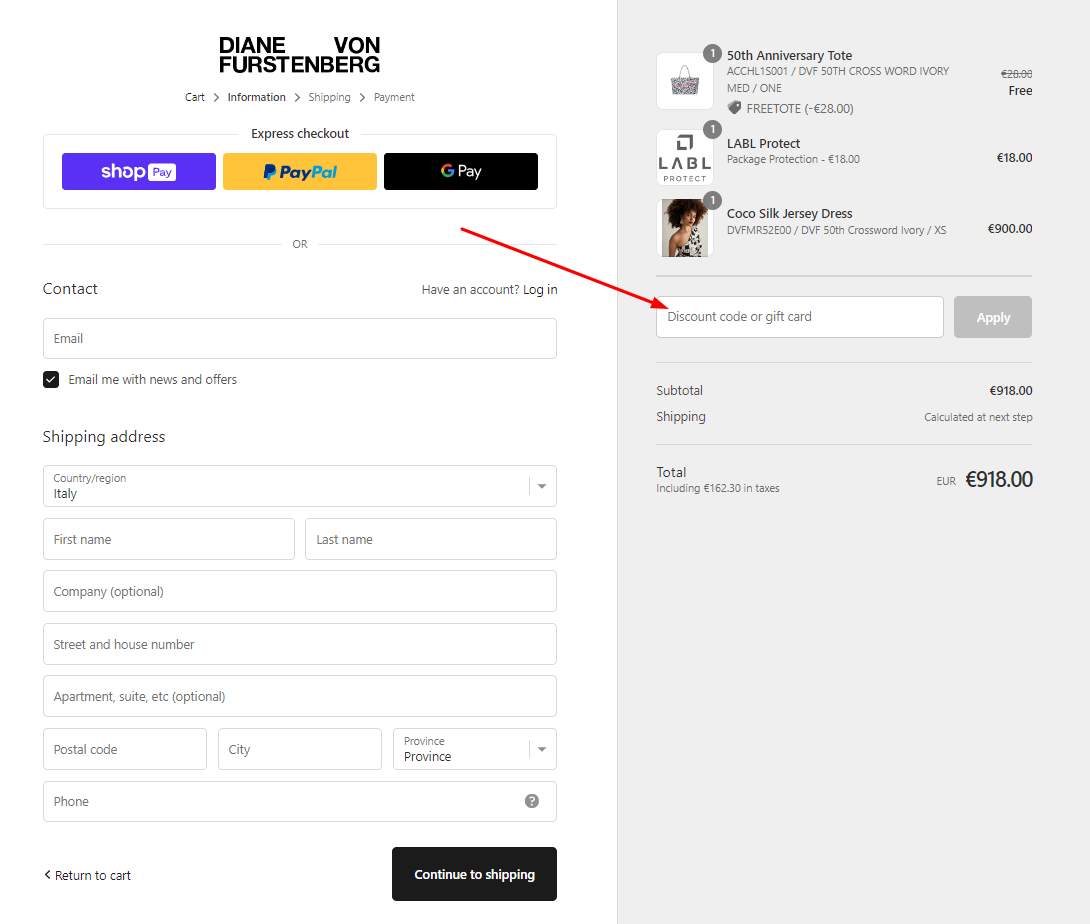This screenshot has height=924, width=1090.
Task: Click the Apartment, suite, etc field
Action: [300, 697]
